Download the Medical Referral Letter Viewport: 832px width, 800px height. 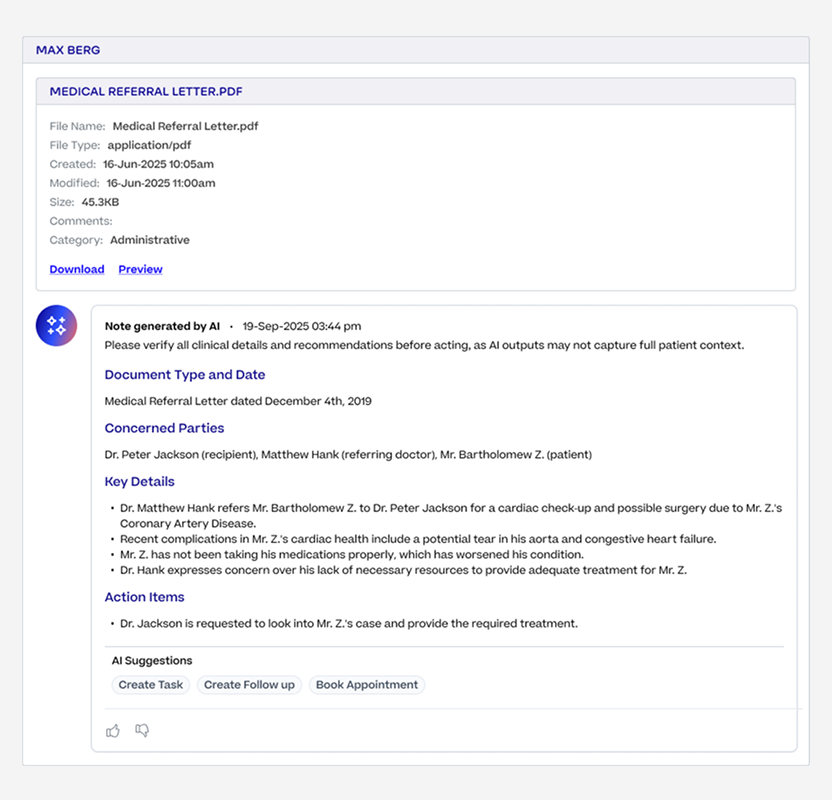click(77, 269)
